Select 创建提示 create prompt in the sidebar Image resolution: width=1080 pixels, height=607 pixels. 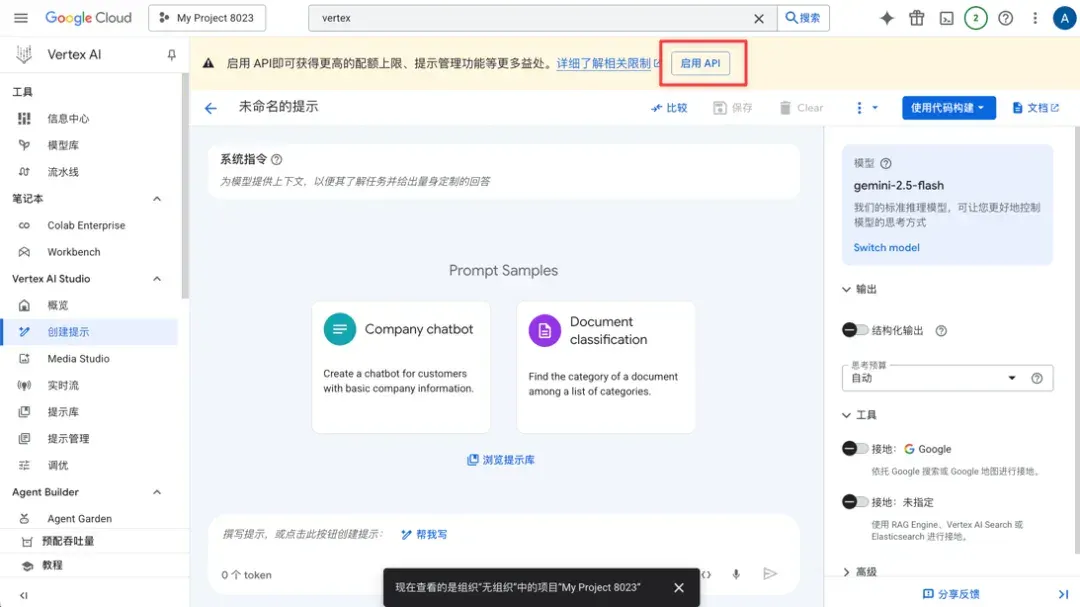click(90, 332)
